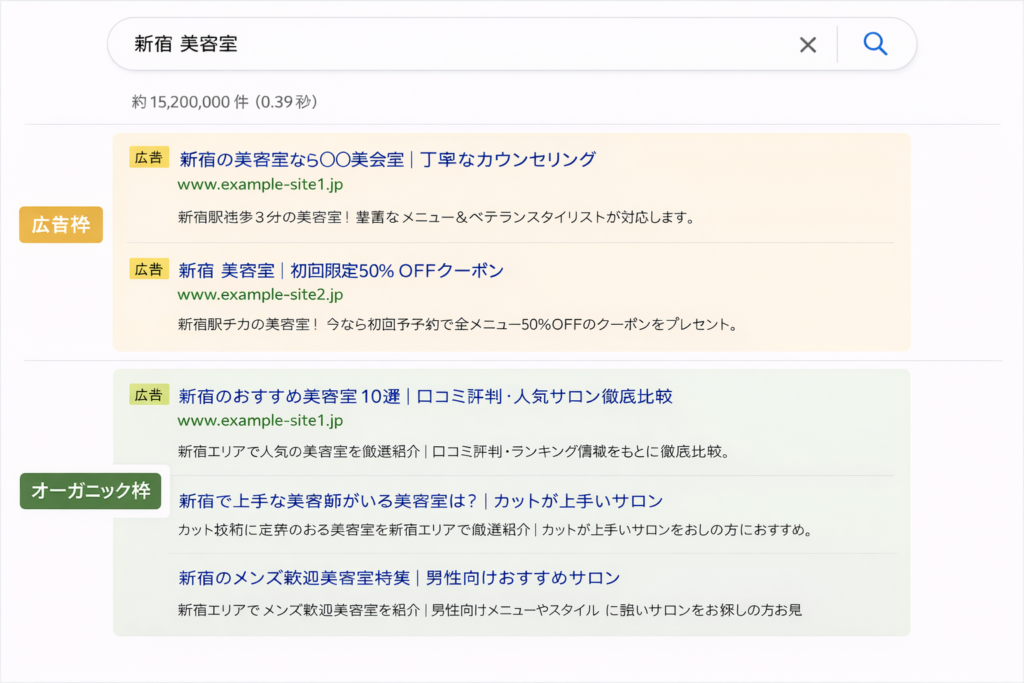Click the ベテランスタイリスト ad description snippet
The height and width of the screenshot is (683, 1024).
pos(435,217)
